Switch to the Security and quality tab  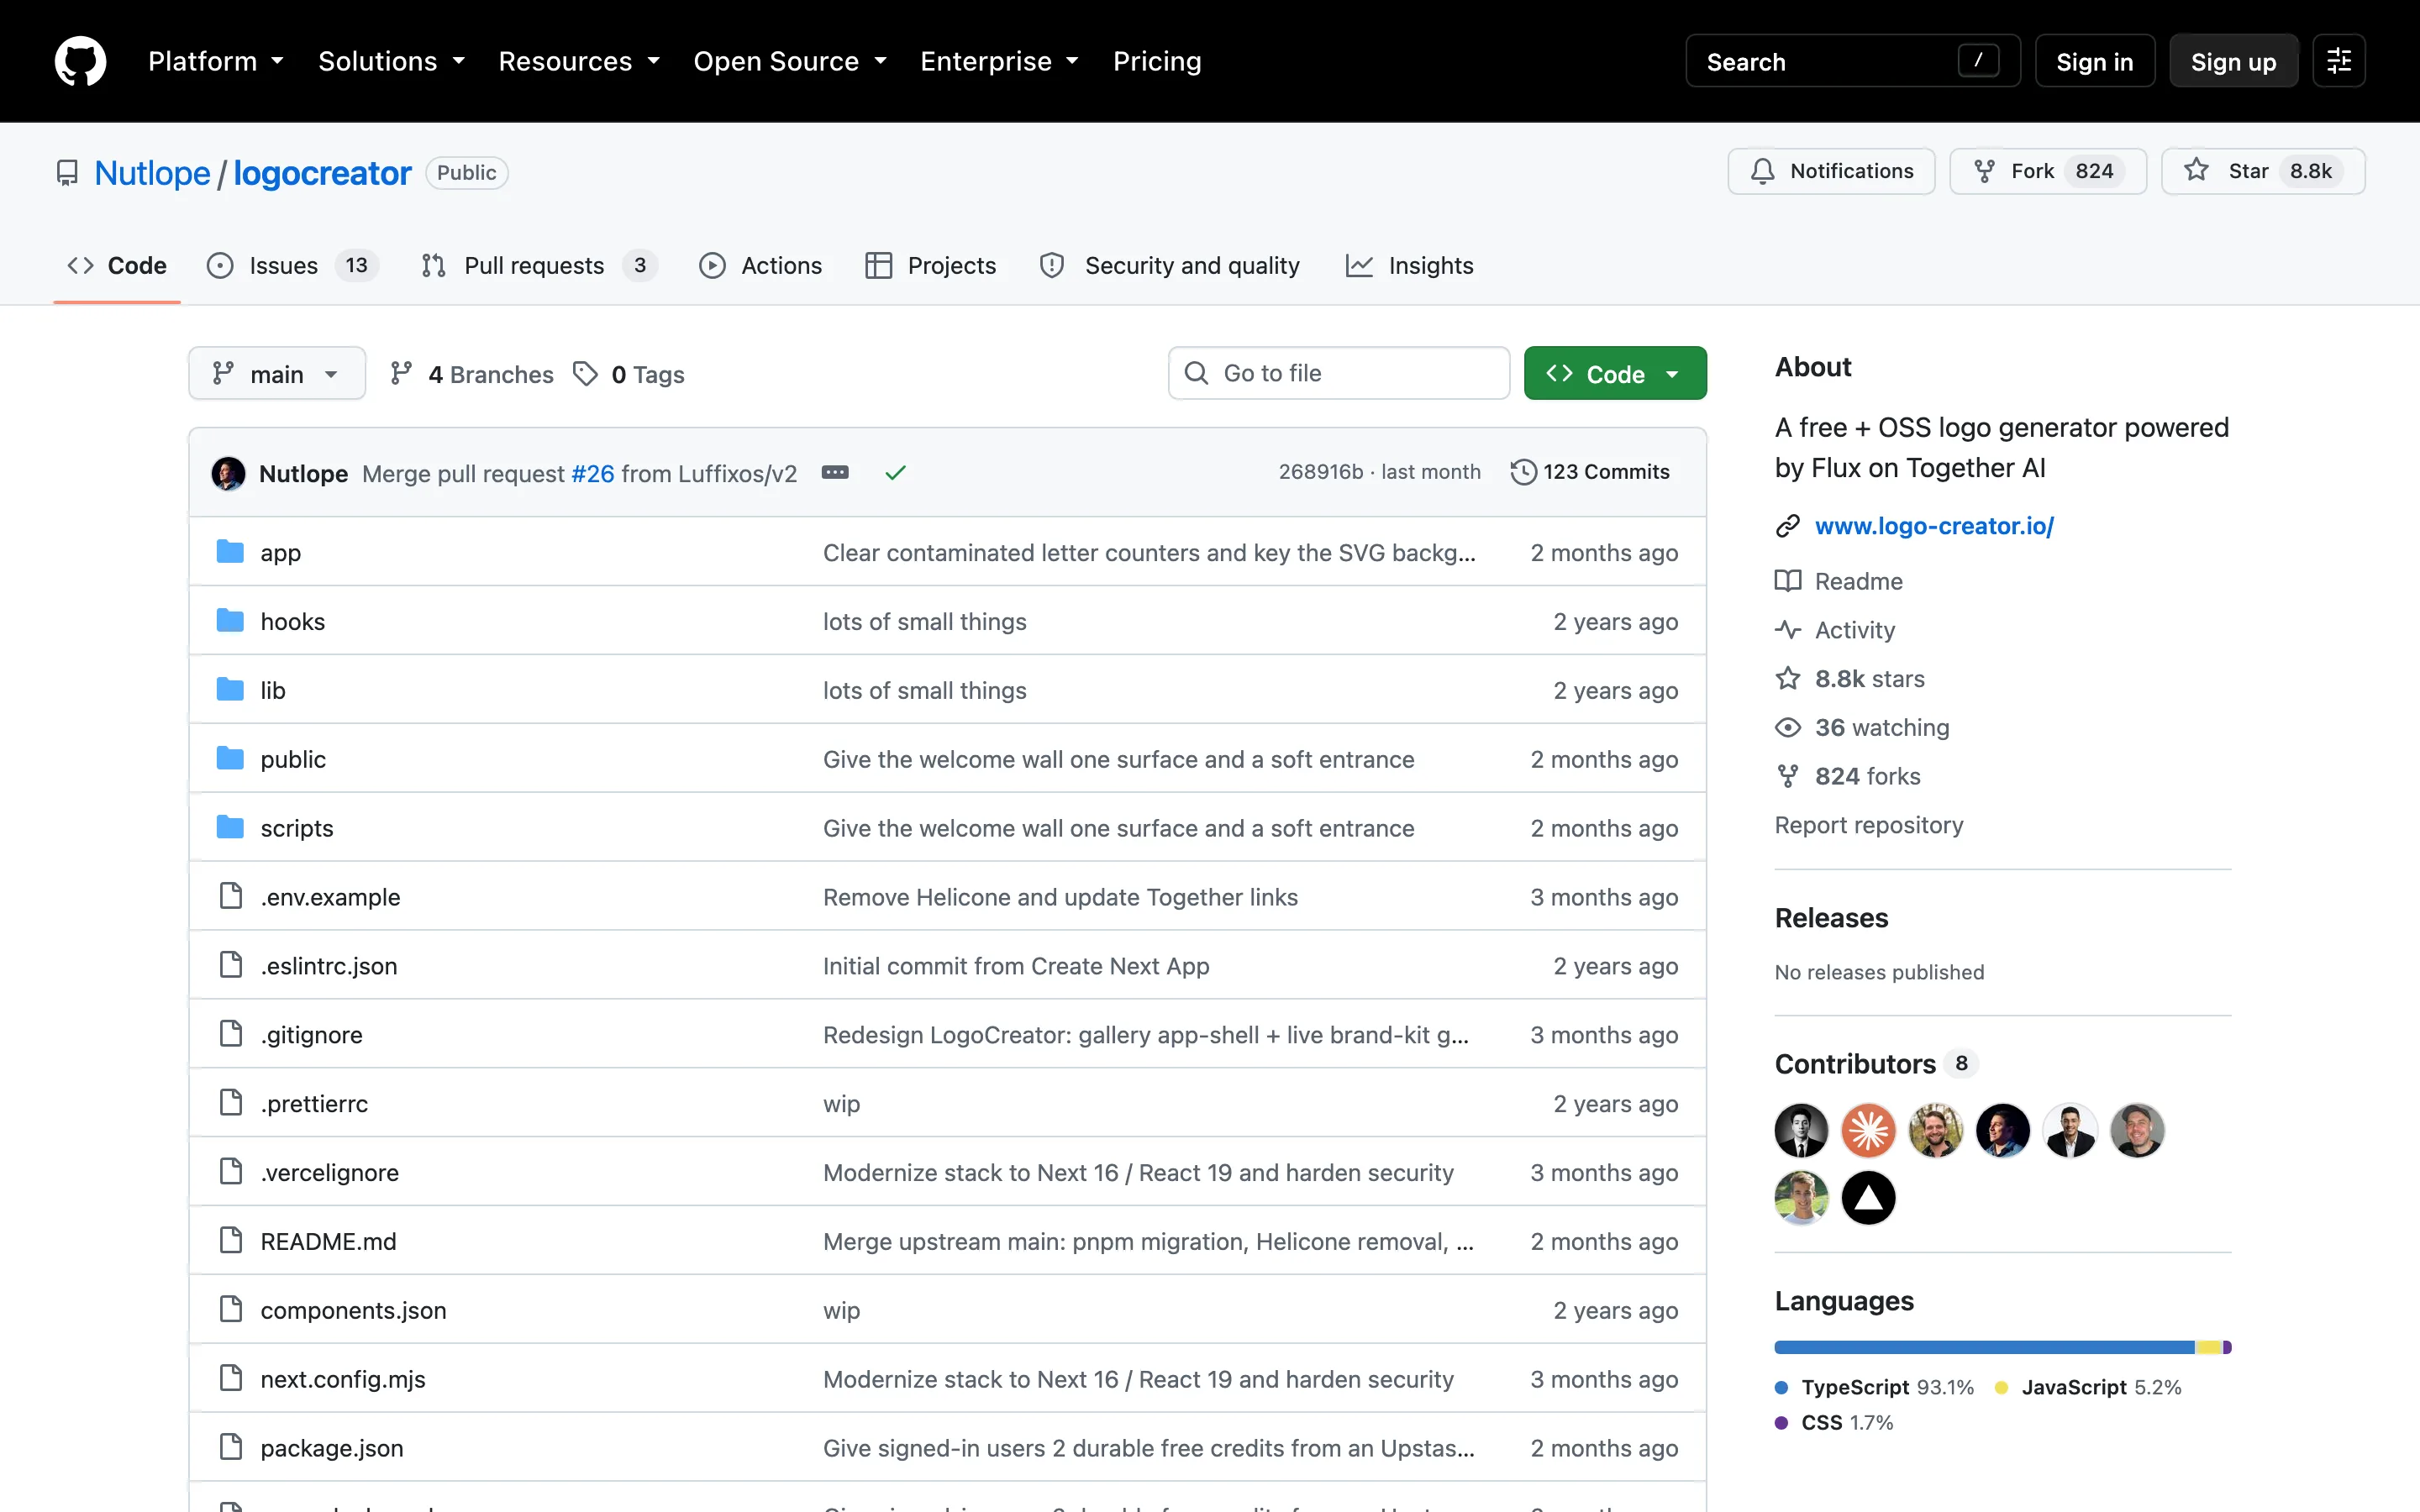[1170, 265]
